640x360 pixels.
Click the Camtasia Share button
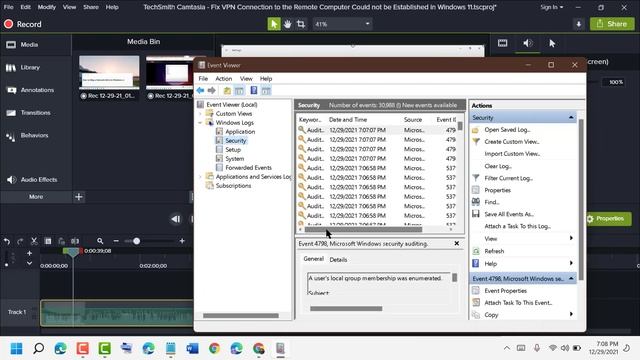pyautogui.click(x=612, y=24)
